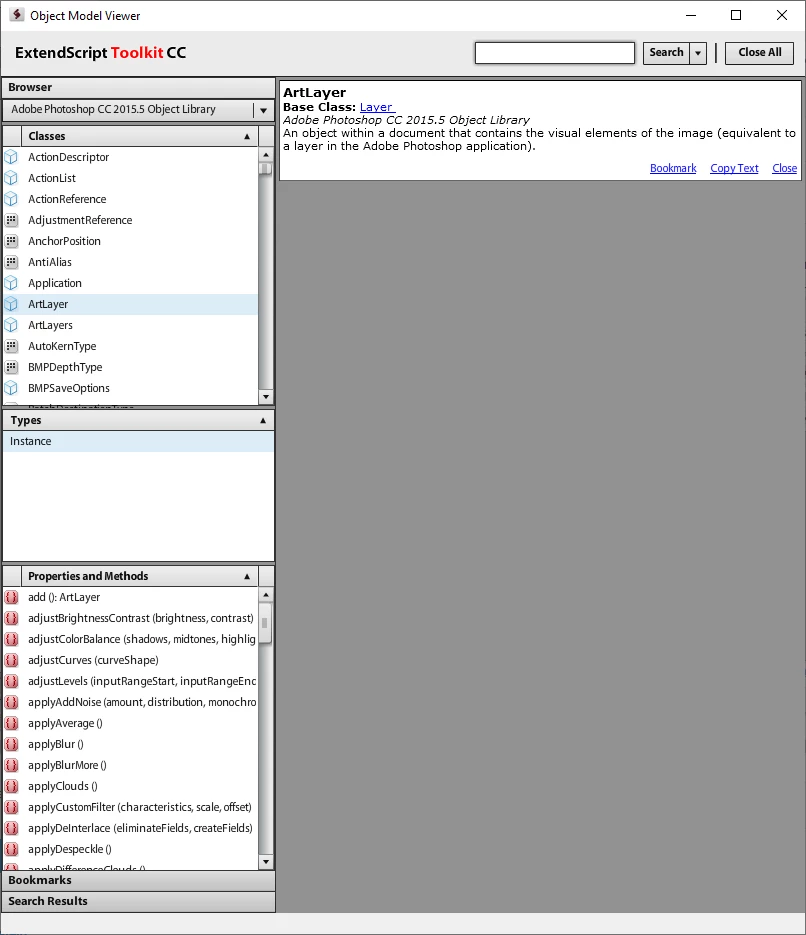Click the method icon beside add (): ArtLayer

(11, 597)
